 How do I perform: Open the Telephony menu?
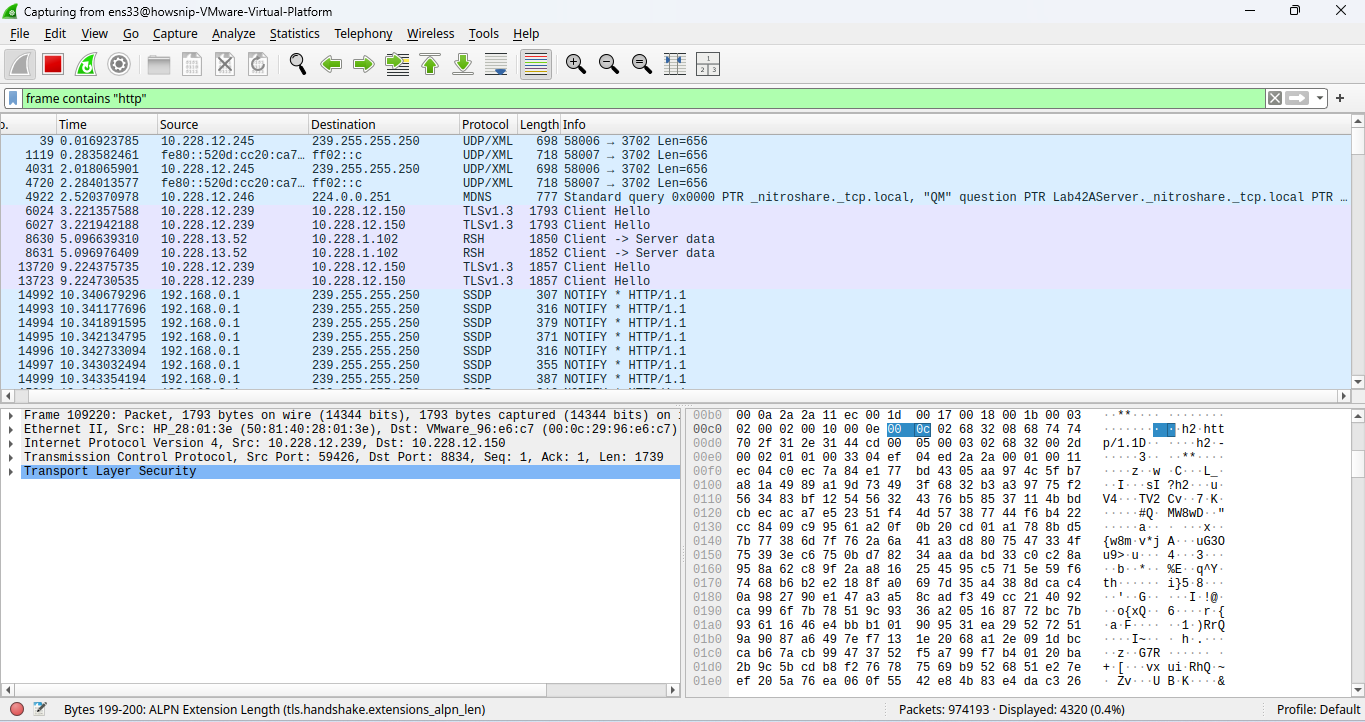(x=363, y=33)
